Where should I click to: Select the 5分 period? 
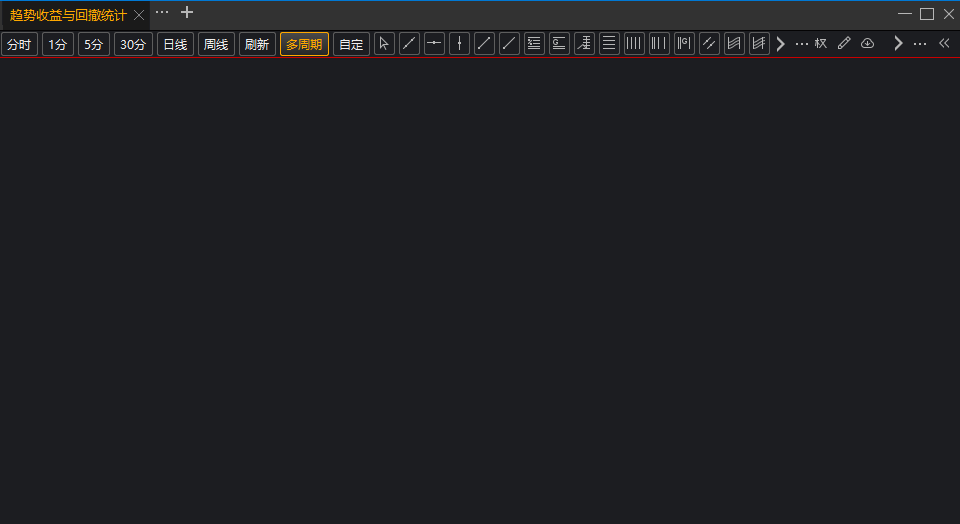pyautogui.click(x=93, y=44)
